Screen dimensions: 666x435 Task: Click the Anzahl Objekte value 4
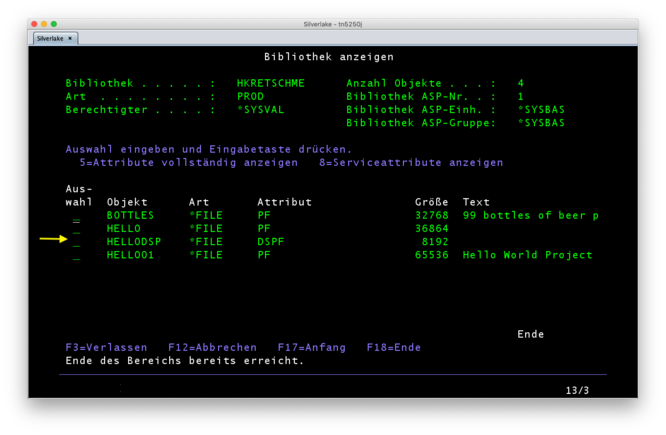click(521, 83)
